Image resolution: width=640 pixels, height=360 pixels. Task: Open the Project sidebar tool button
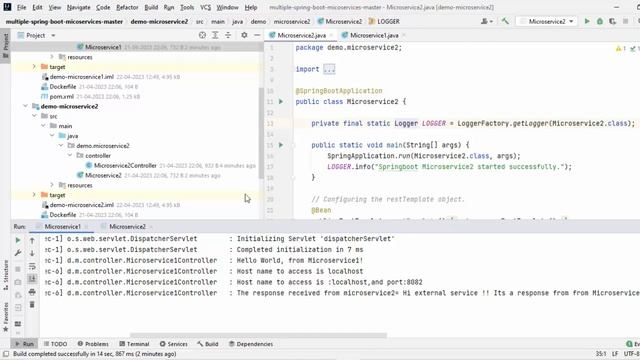pos(5,45)
